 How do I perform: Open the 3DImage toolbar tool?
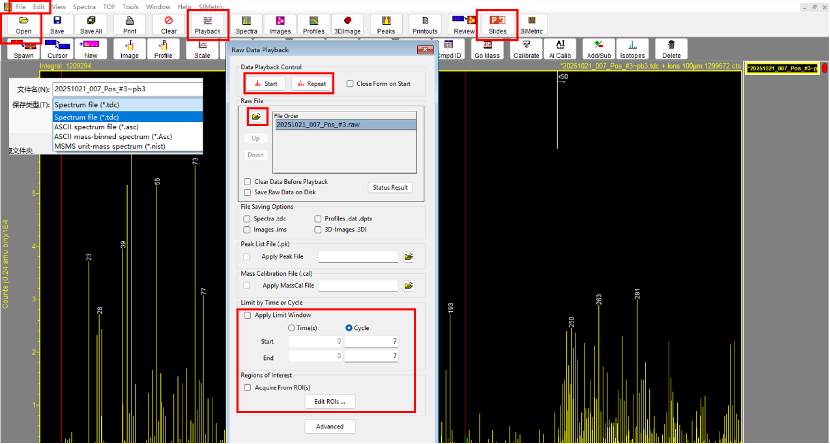click(x=346, y=24)
